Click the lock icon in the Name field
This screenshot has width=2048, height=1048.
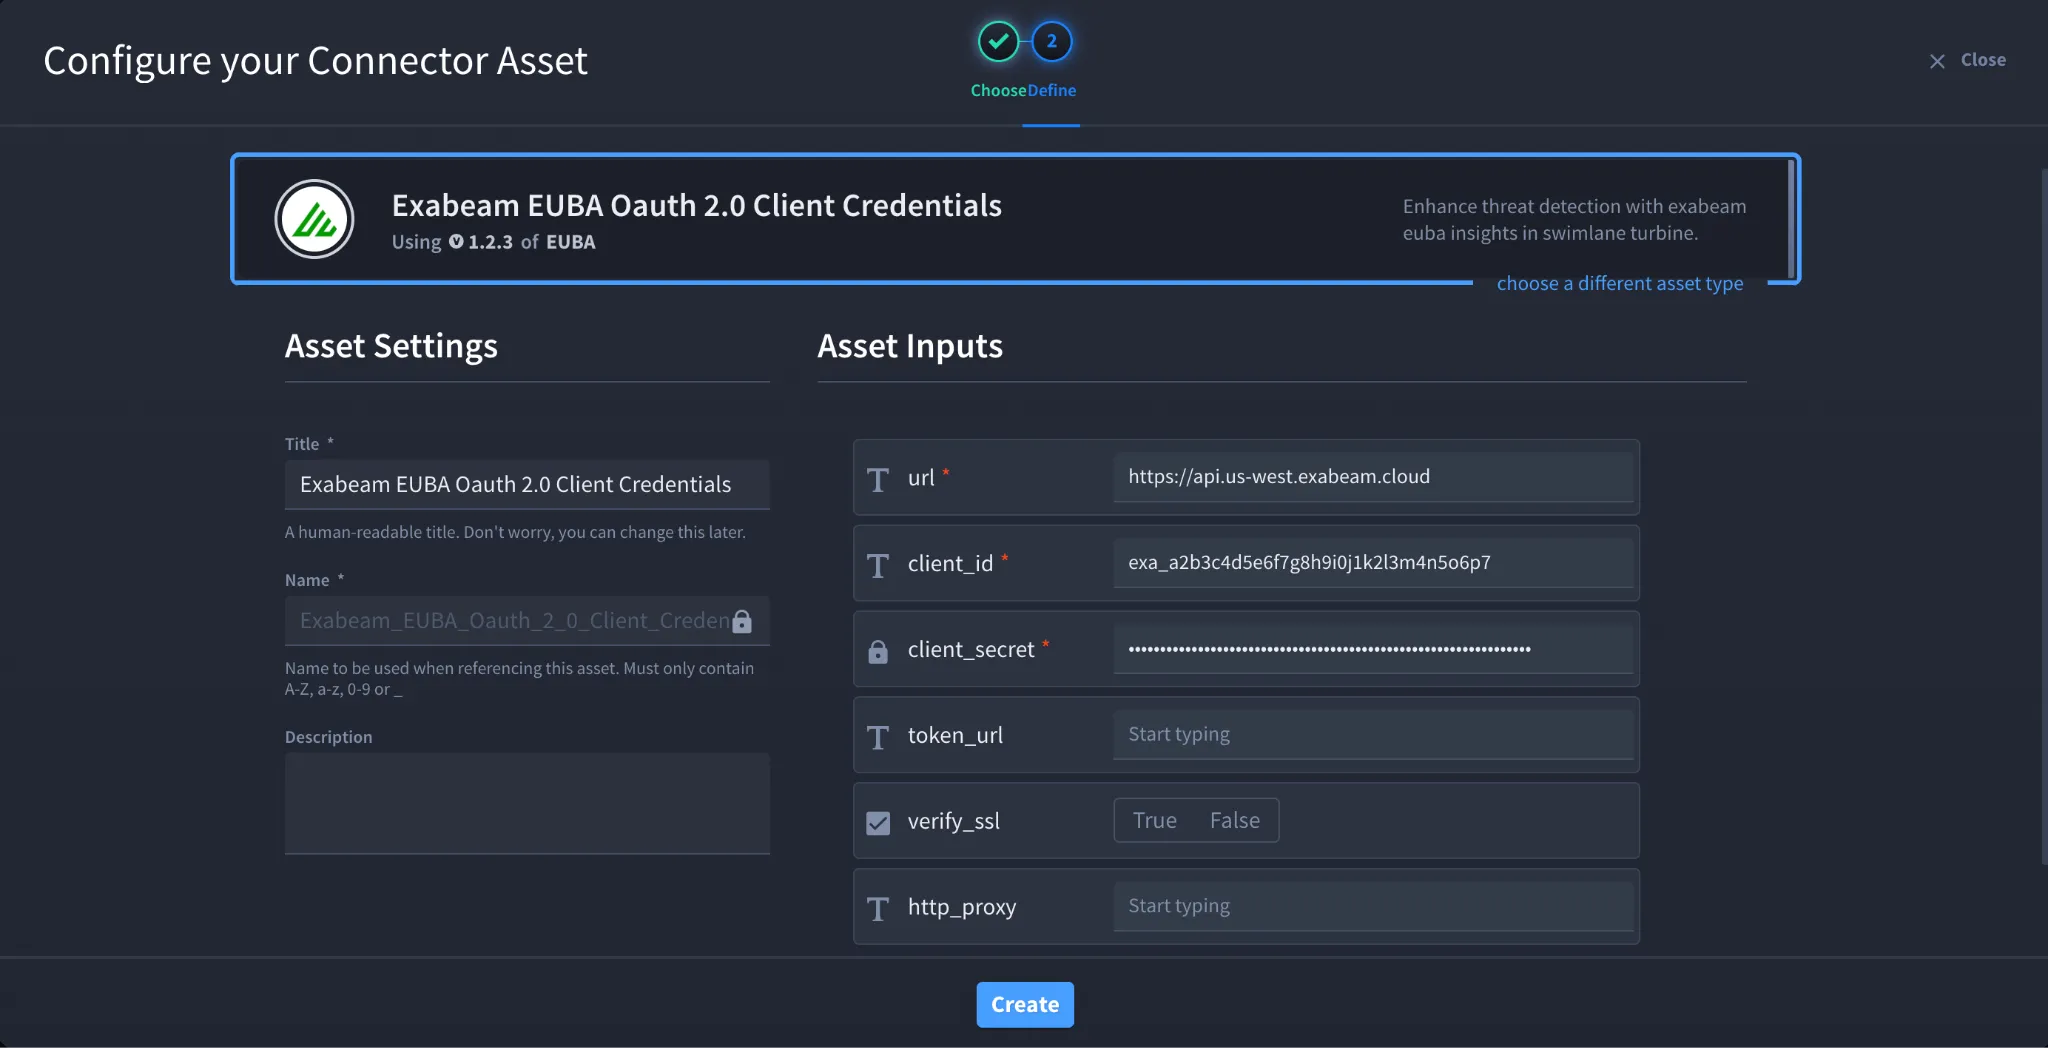742,621
